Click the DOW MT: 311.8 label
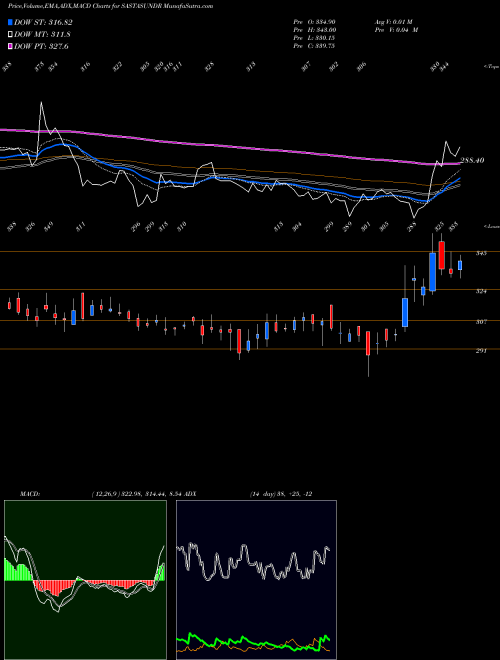 click(x=42, y=35)
